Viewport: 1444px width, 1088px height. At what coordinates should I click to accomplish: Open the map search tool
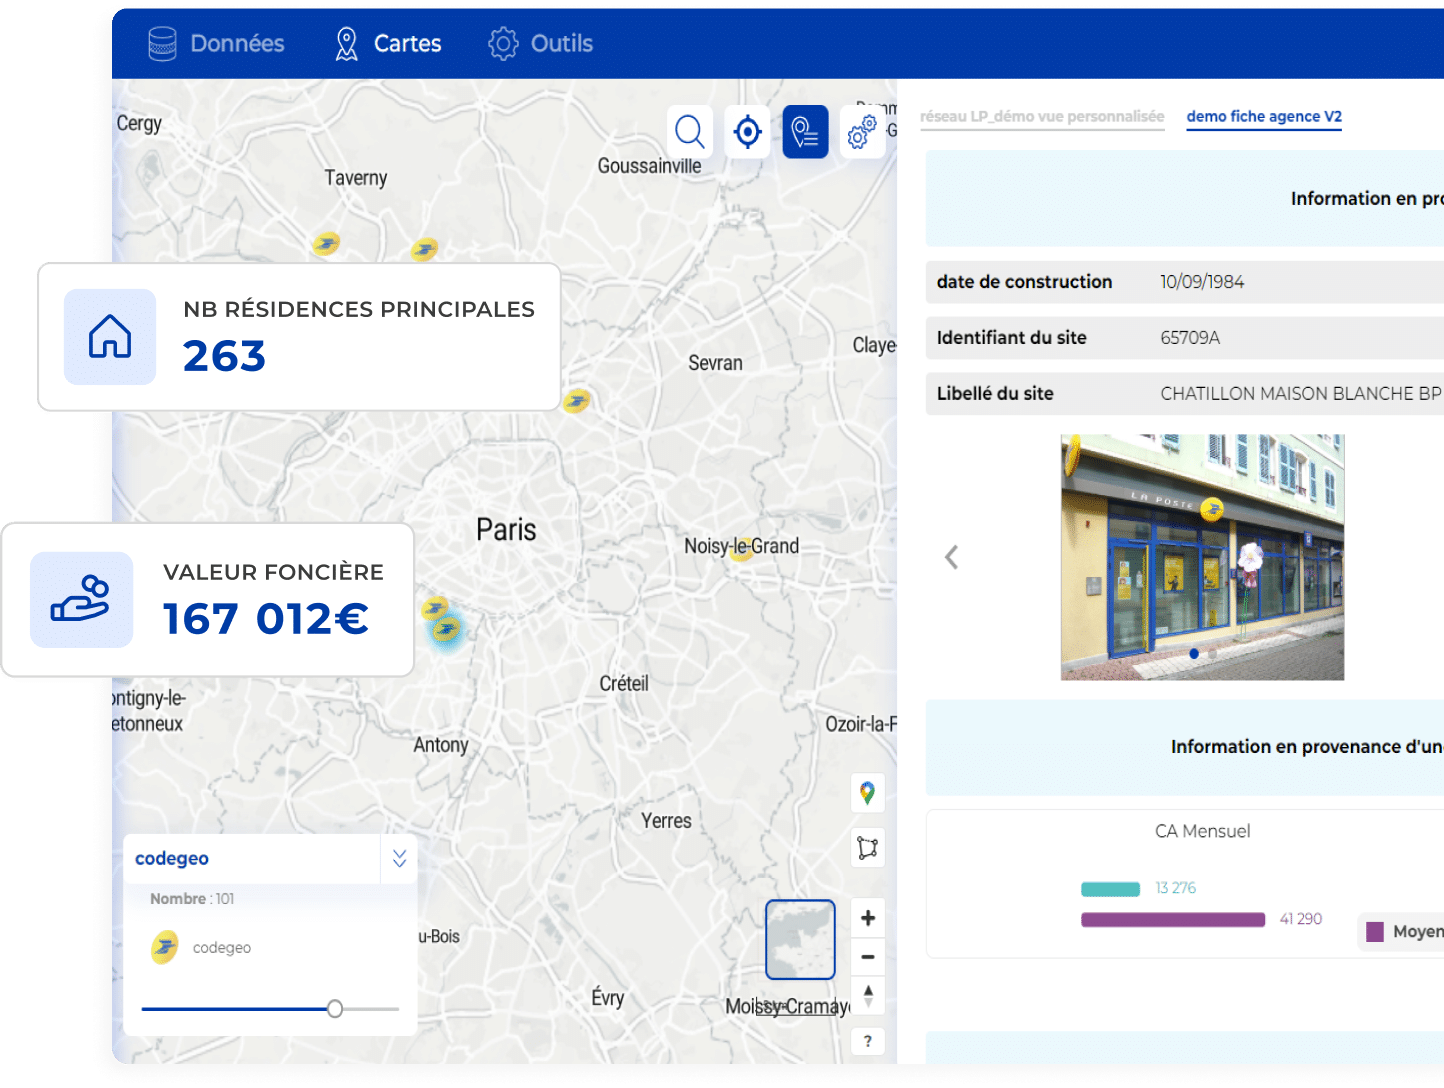coord(689,131)
